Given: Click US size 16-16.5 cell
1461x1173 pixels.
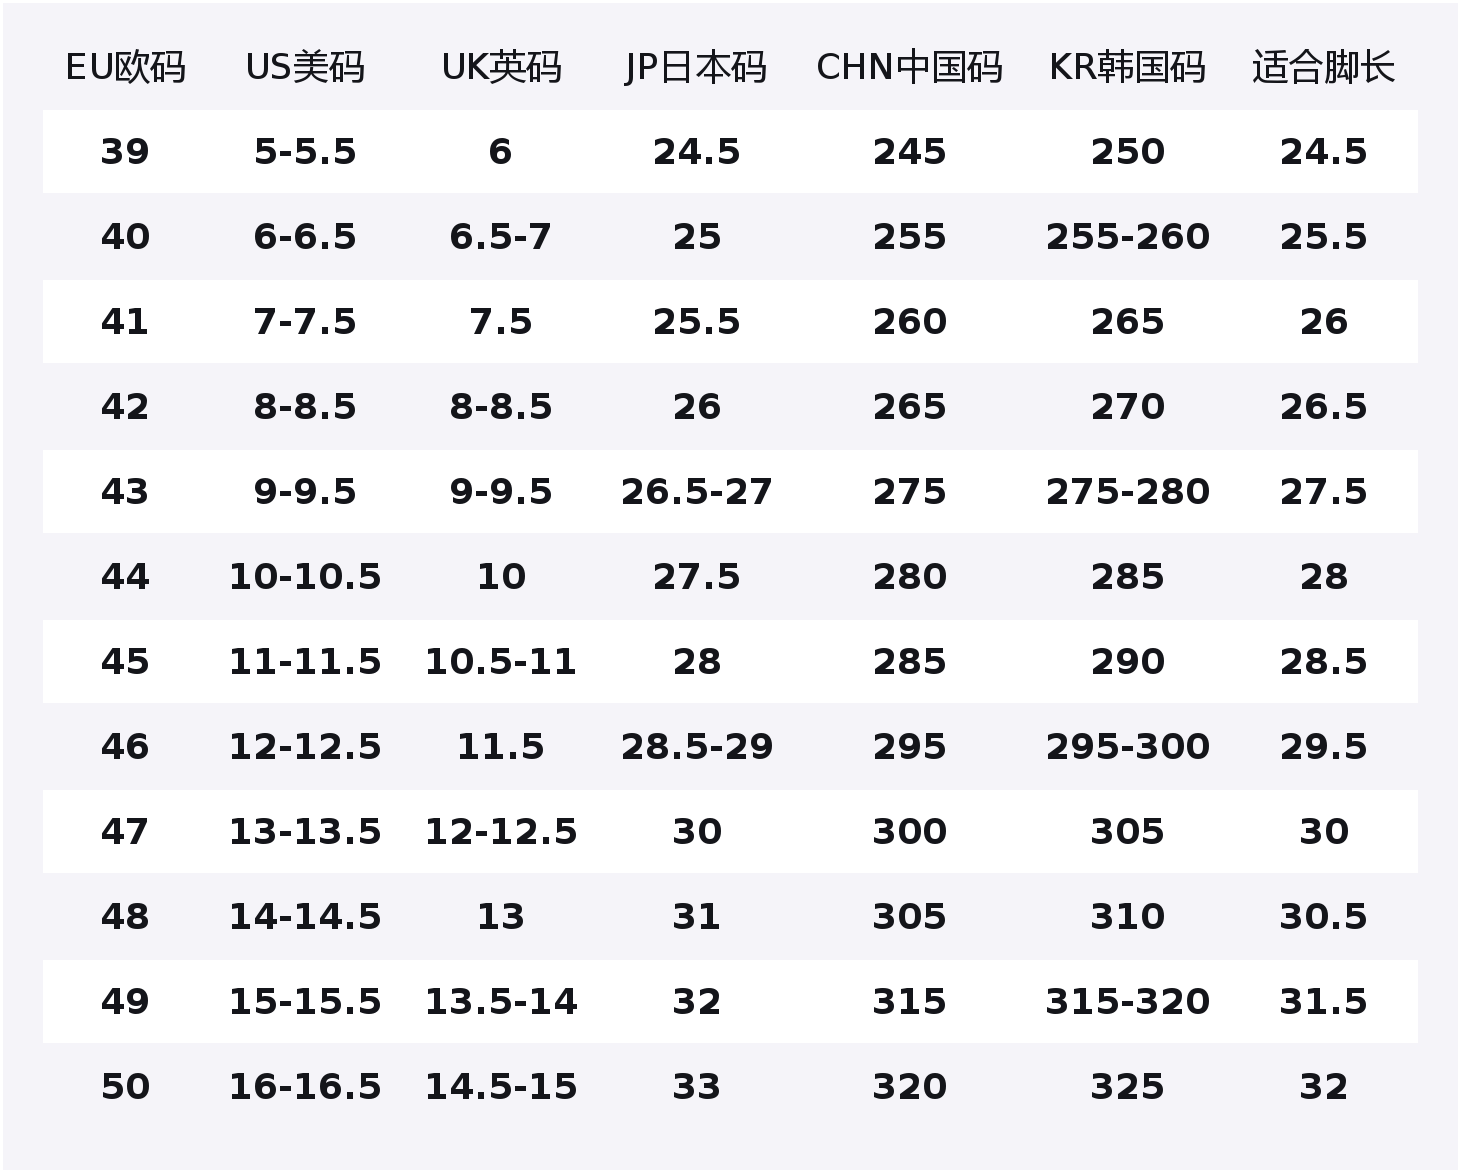Looking at the screenshot, I should pyautogui.click(x=305, y=1087).
